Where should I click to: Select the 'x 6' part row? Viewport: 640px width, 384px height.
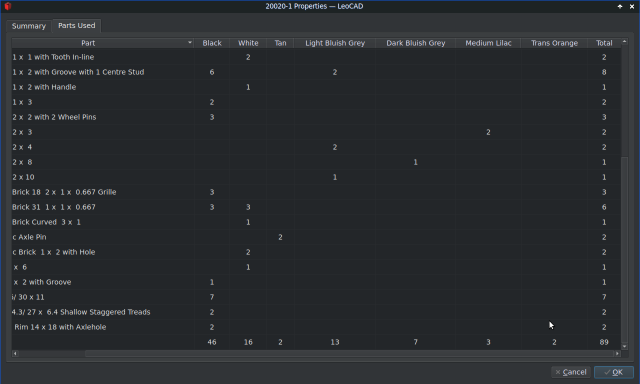click(316, 267)
